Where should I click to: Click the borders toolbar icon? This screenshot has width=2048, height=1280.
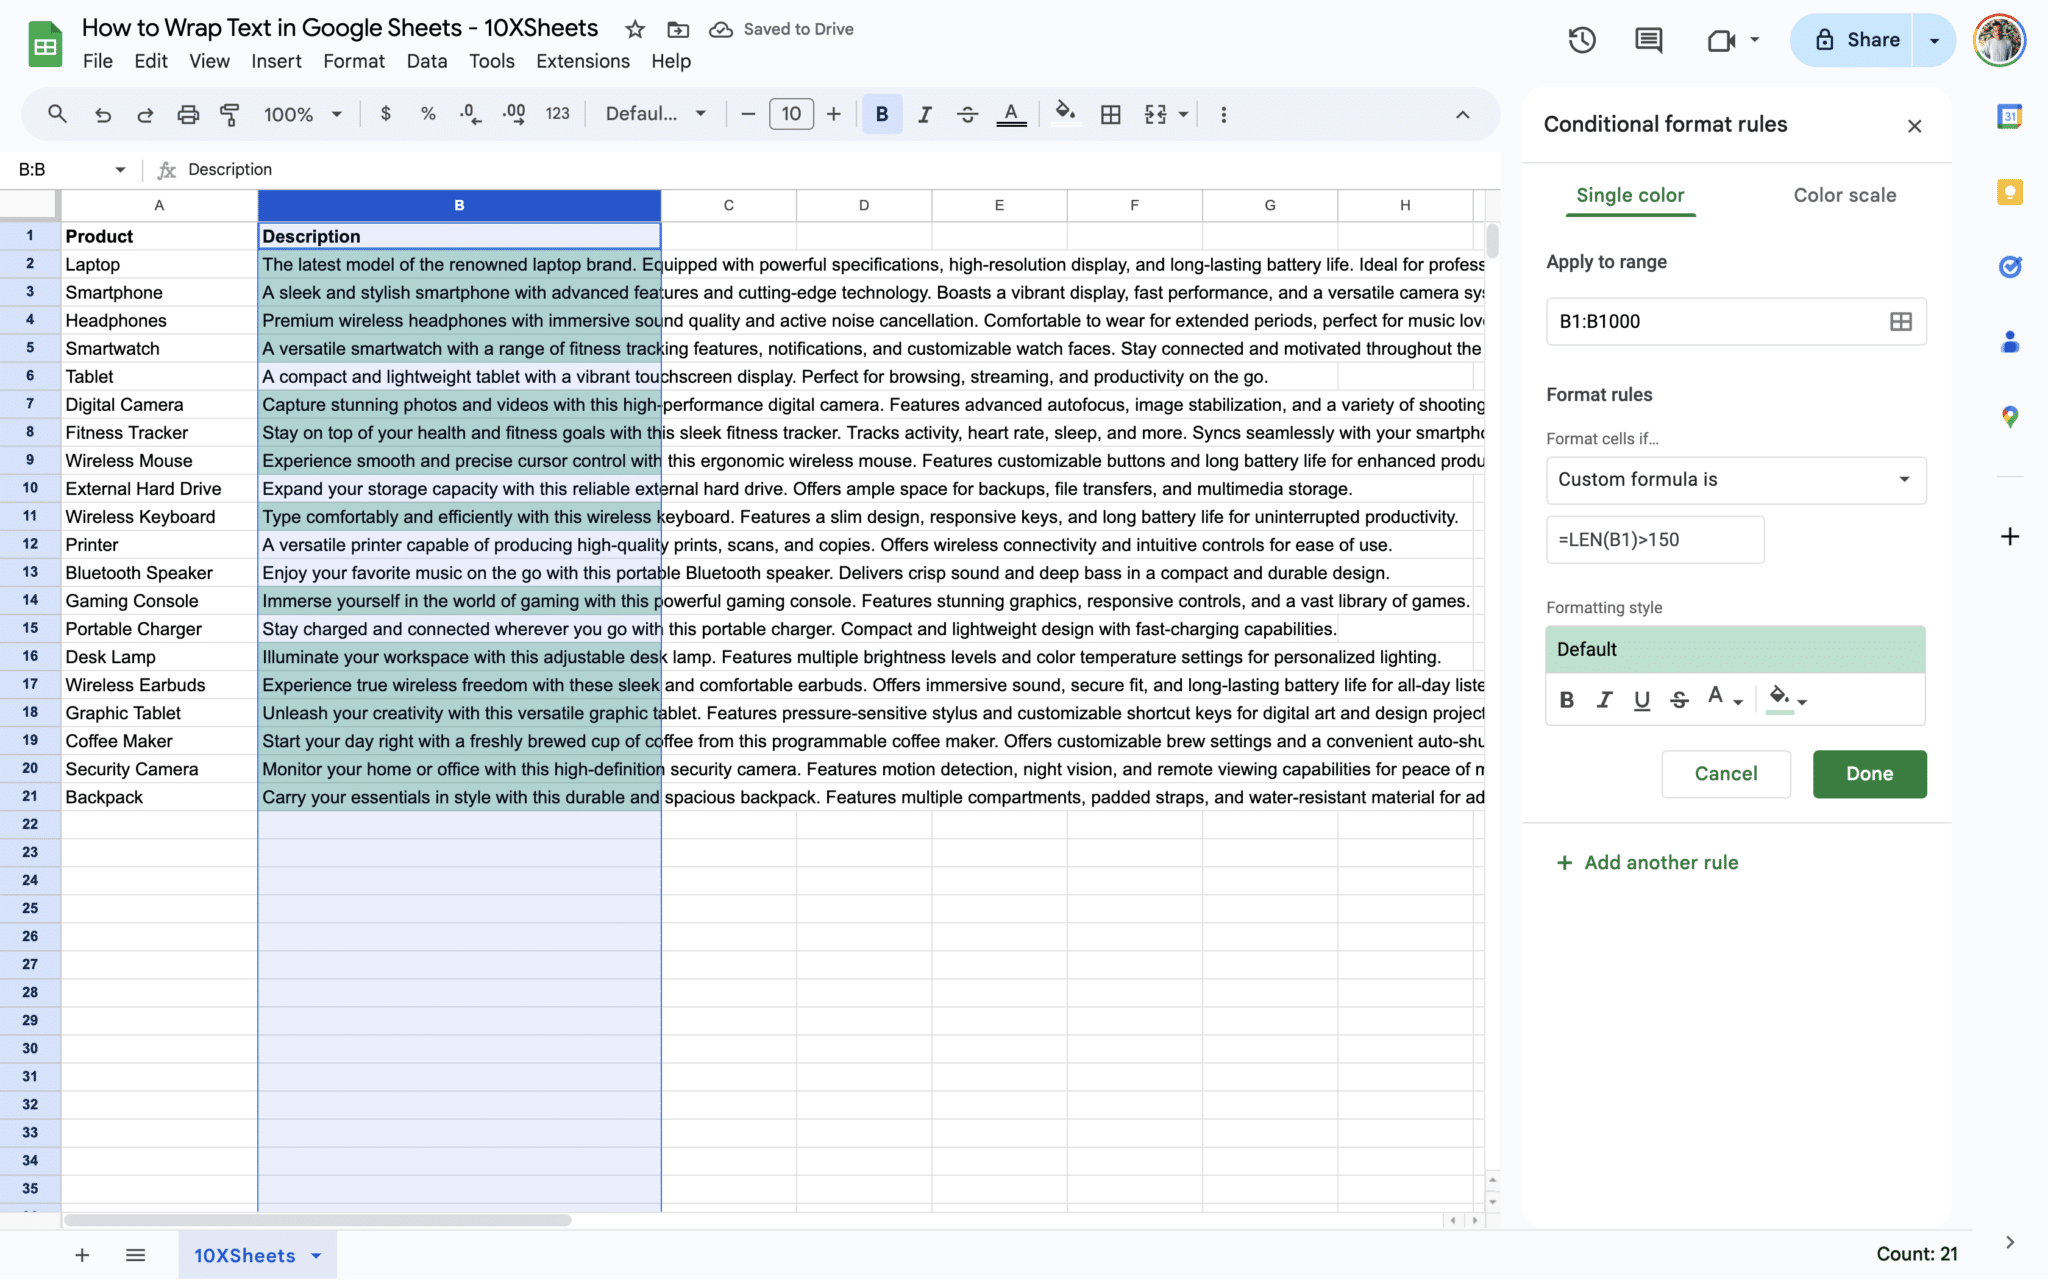tap(1110, 114)
